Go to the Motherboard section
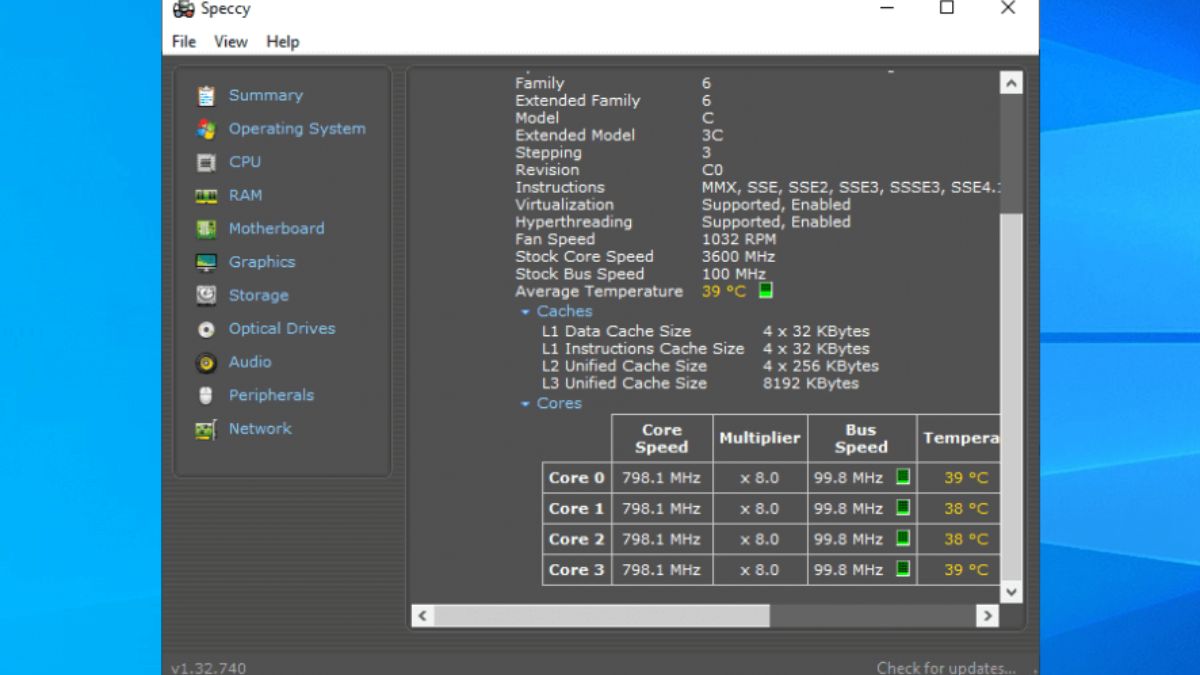This screenshot has height=675, width=1200. tap(276, 228)
